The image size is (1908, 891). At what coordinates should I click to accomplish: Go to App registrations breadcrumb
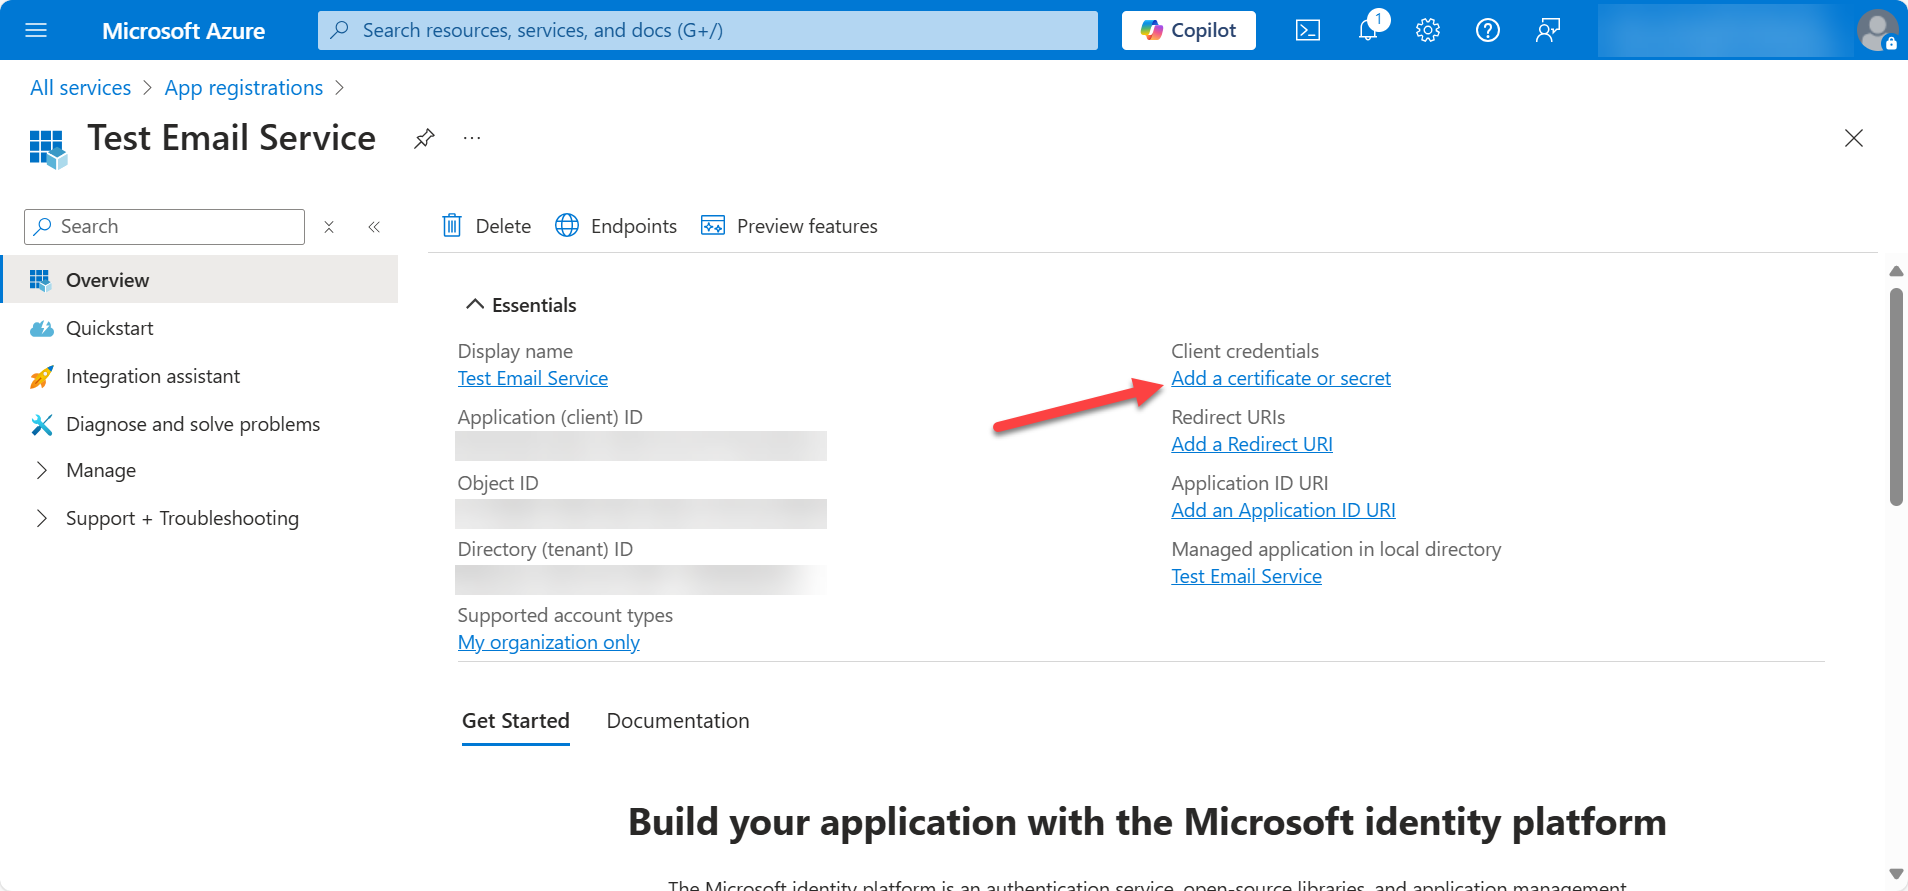click(244, 88)
